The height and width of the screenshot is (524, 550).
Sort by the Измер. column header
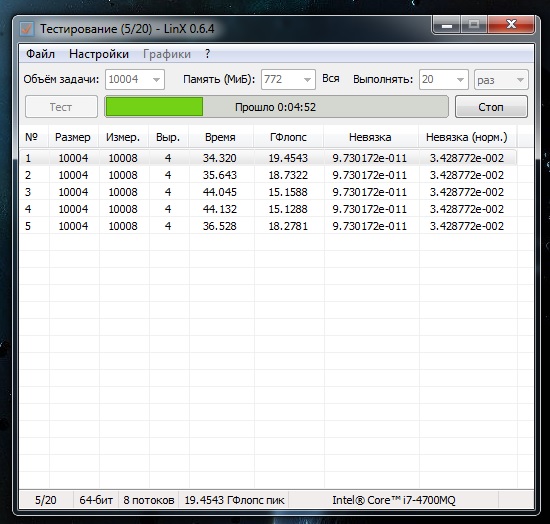[123, 137]
